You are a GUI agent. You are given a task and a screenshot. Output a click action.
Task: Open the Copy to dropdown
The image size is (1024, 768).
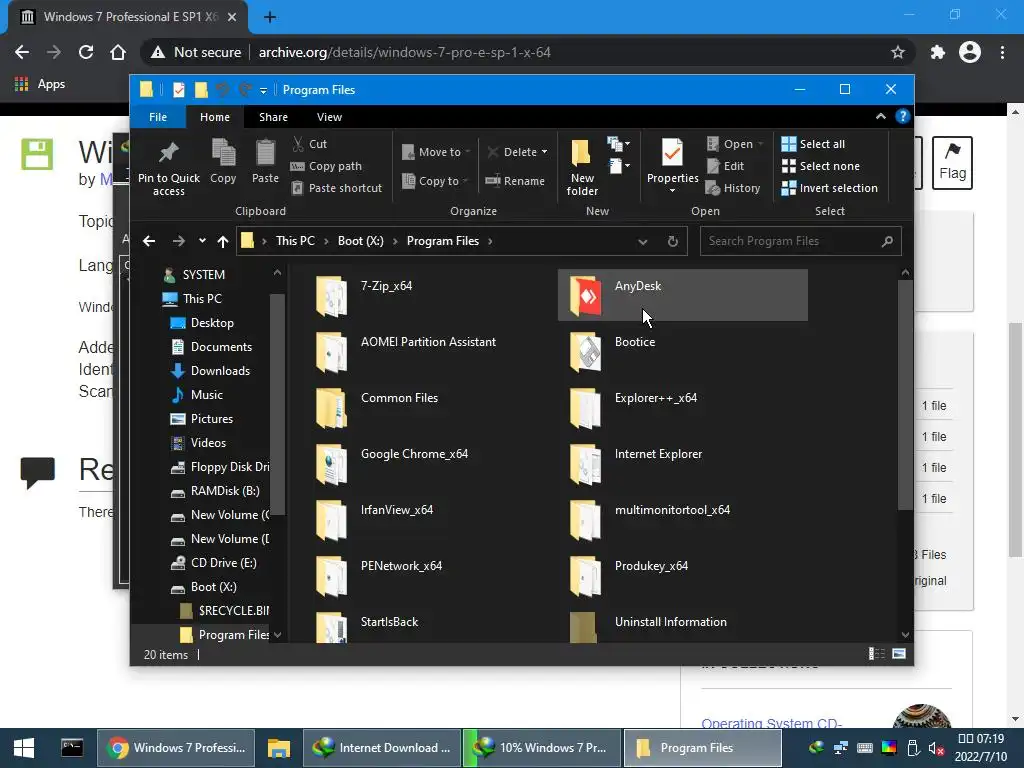[x=435, y=181]
